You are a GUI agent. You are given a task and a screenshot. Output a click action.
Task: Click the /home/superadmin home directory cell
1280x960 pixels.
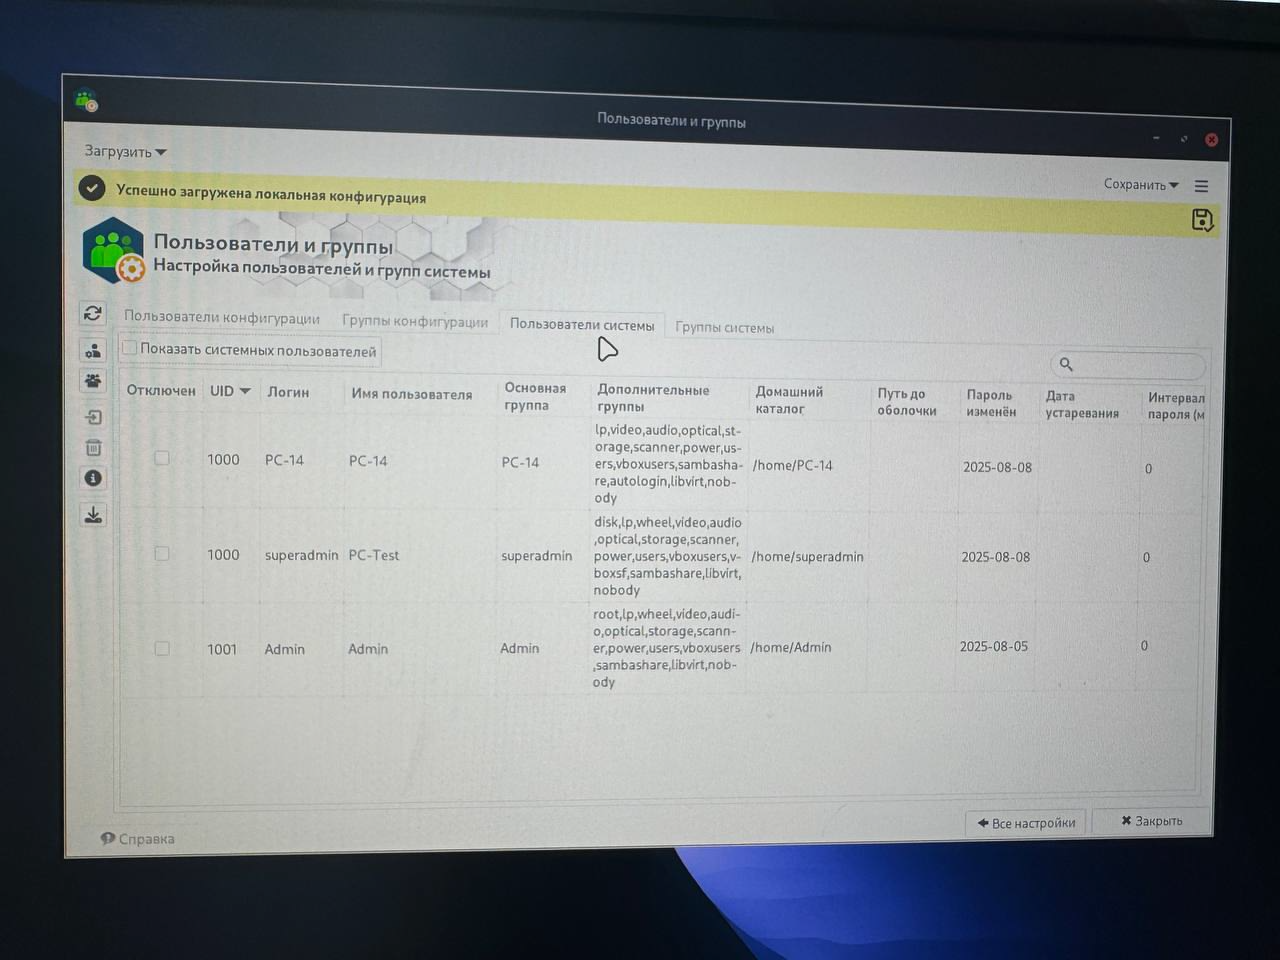(x=807, y=557)
